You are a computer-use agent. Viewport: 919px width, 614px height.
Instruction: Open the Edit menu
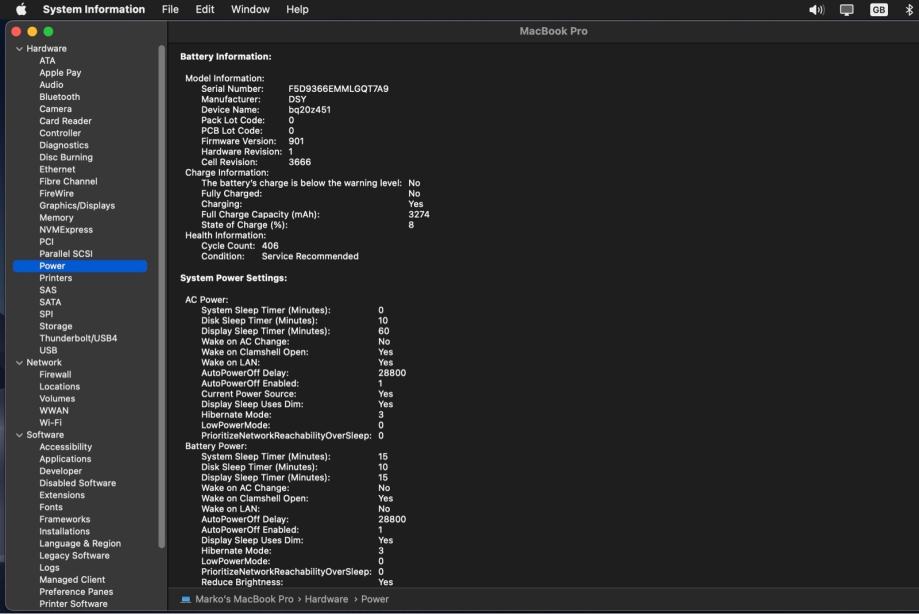coord(205,9)
